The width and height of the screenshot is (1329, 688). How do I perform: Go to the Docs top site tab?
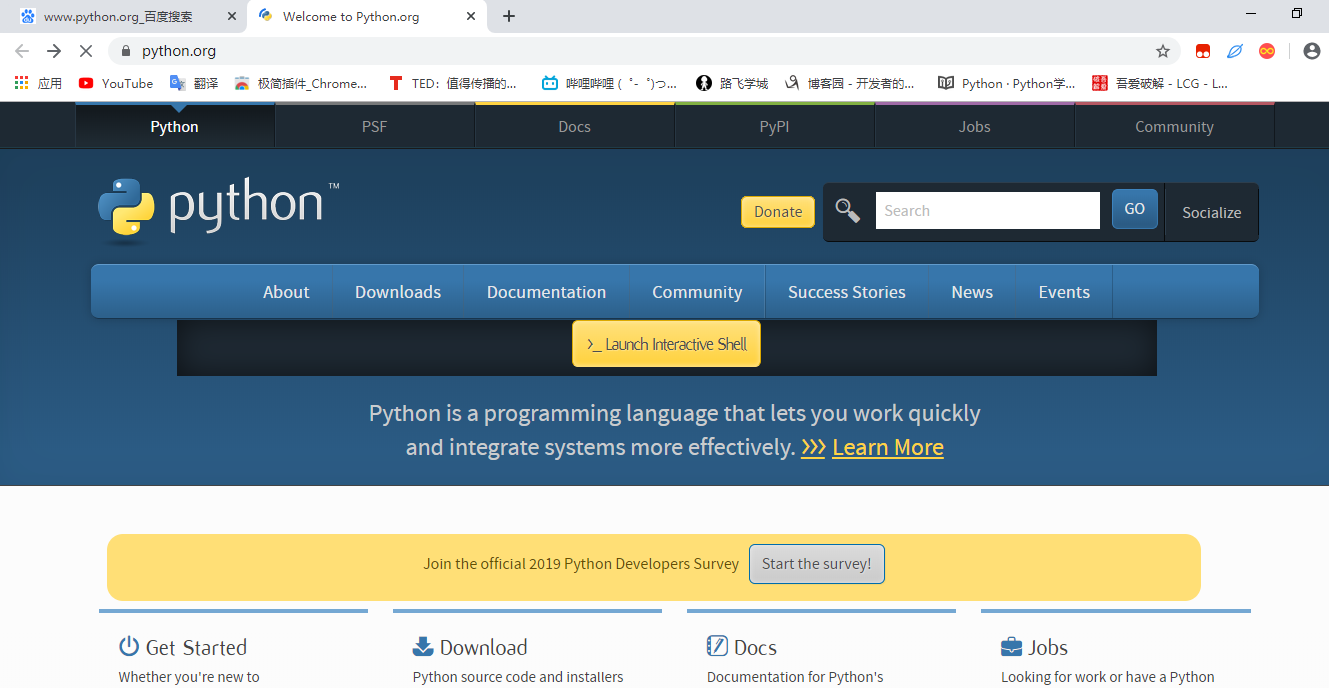click(x=575, y=127)
